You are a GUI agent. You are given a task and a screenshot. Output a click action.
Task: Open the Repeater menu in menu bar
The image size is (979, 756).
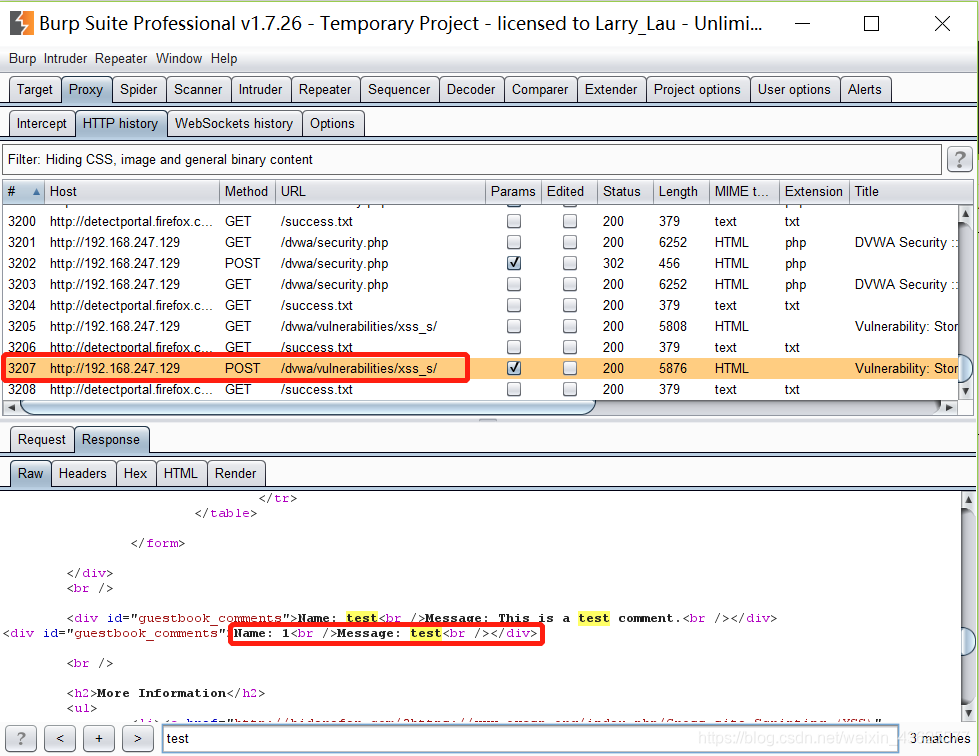(x=121, y=59)
